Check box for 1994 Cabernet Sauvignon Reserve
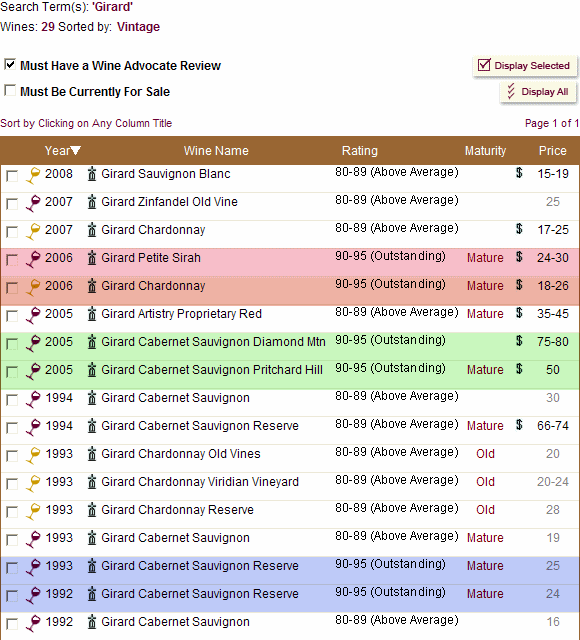This screenshot has width=580, height=640. (12, 428)
